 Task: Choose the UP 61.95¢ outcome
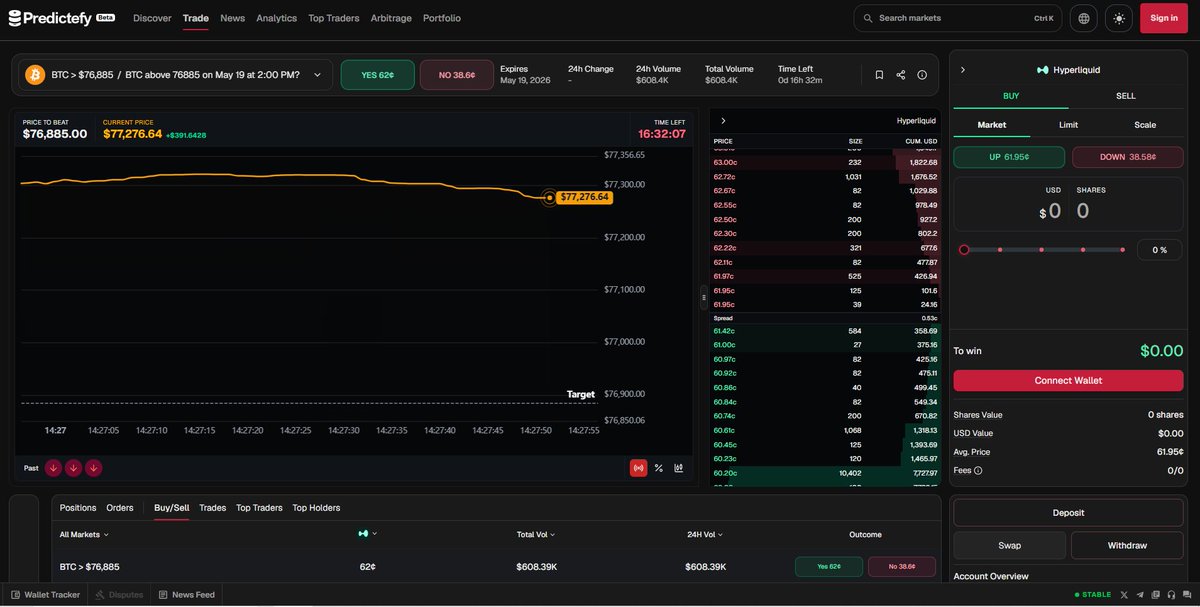1010,157
